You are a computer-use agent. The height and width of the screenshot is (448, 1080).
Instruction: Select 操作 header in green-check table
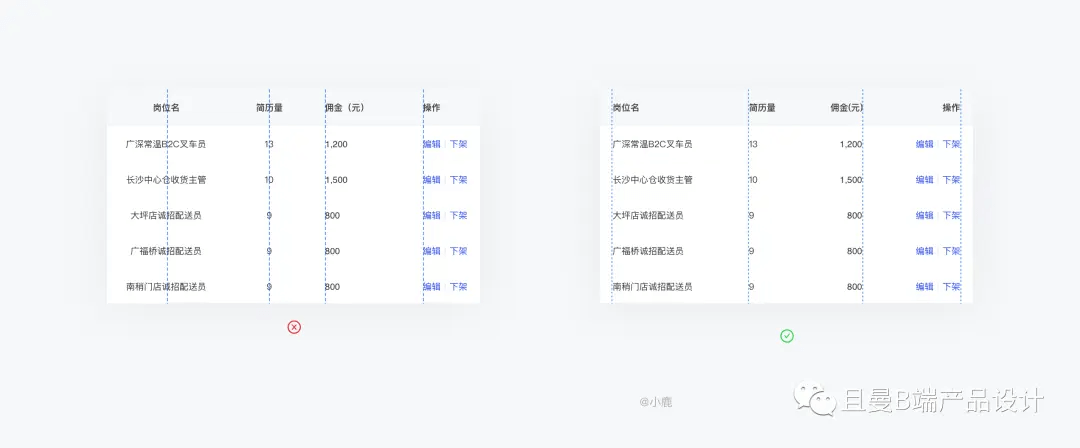coord(952,108)
